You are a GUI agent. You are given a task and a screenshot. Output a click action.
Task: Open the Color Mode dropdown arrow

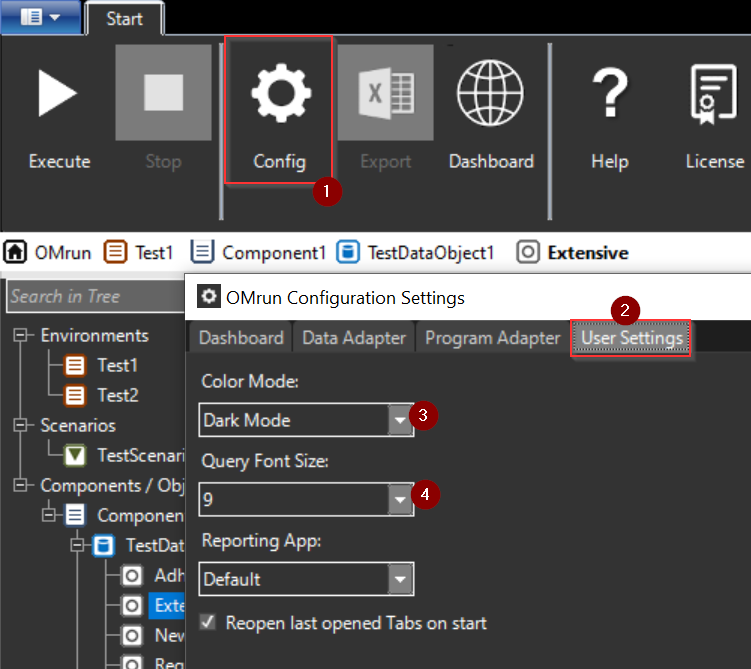coord(400,420)
